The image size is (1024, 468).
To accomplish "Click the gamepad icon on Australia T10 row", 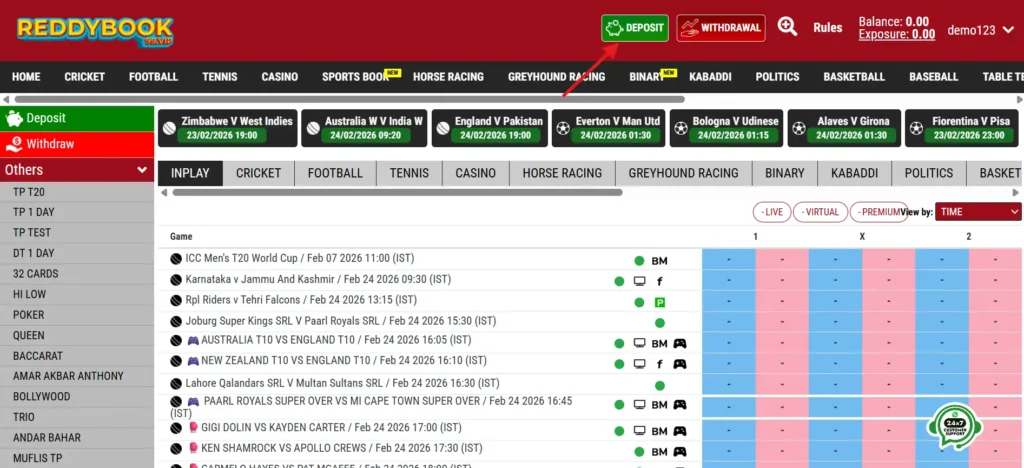I will 680,343.
